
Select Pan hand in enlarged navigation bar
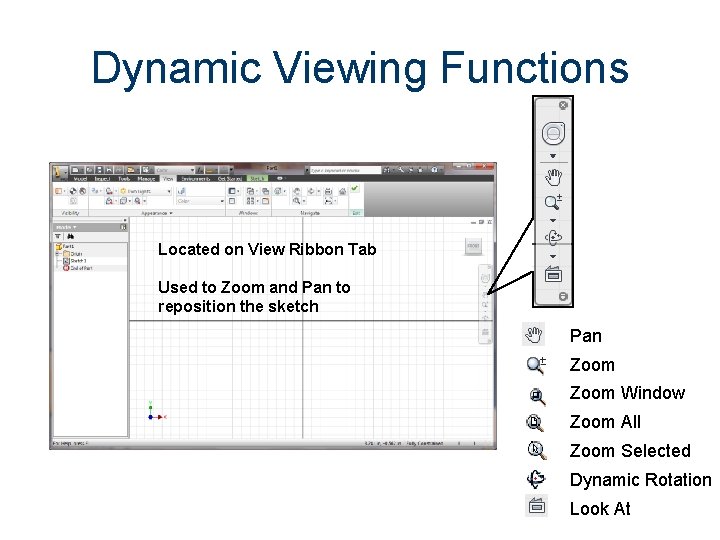(553, 177)
